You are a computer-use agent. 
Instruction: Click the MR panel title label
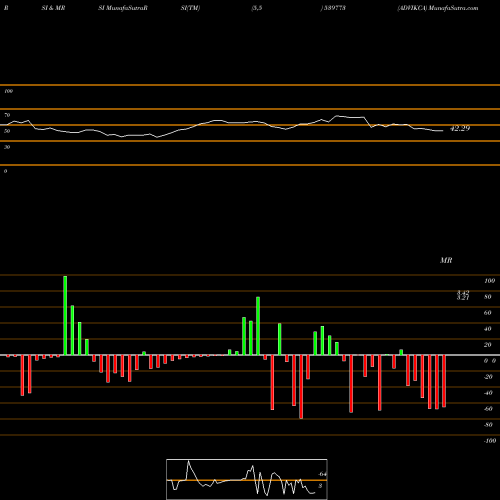click(446, 260)
